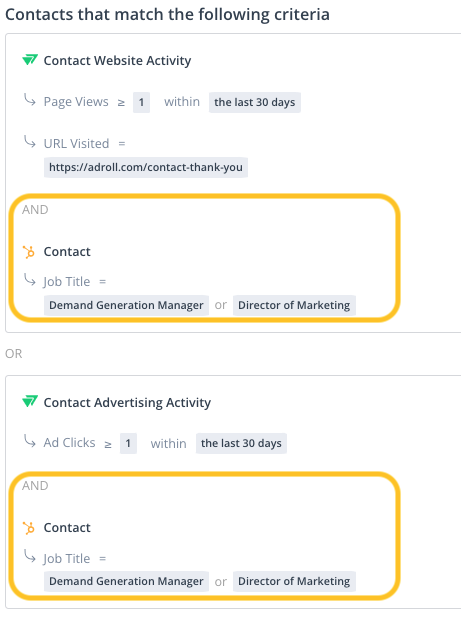Screen dimensions: 461x617
Task: Select the Page Views count value 1
Action: click(141, 102)
